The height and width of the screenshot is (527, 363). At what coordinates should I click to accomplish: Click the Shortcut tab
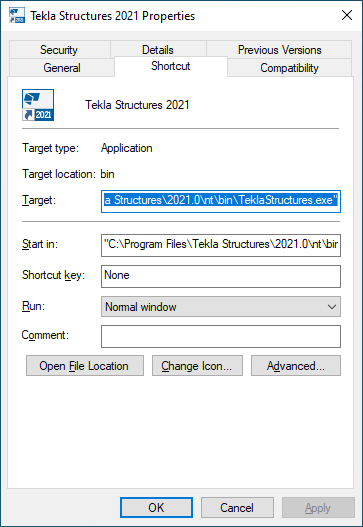(171, 66)
